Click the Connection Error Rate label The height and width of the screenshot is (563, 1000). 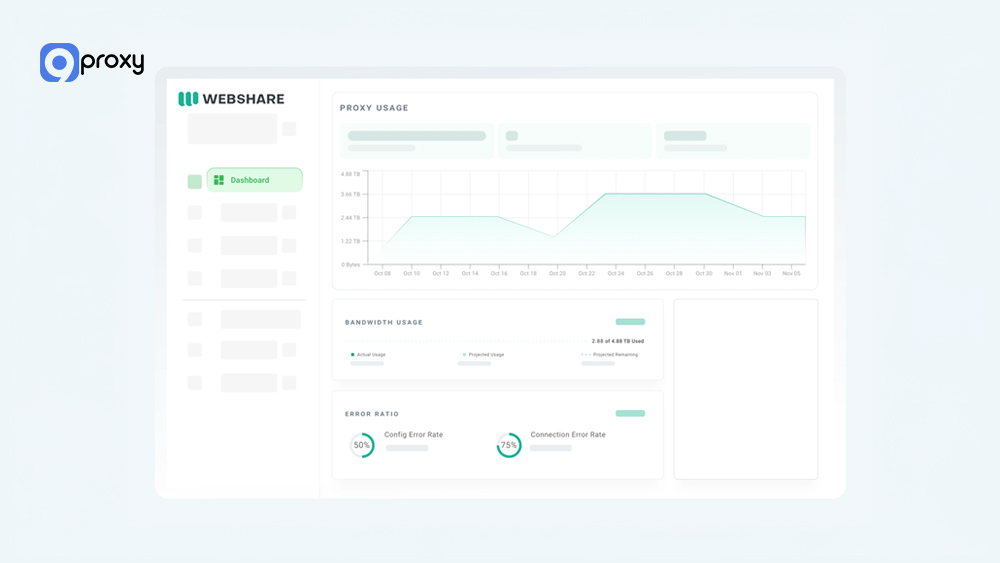[567, 435]
